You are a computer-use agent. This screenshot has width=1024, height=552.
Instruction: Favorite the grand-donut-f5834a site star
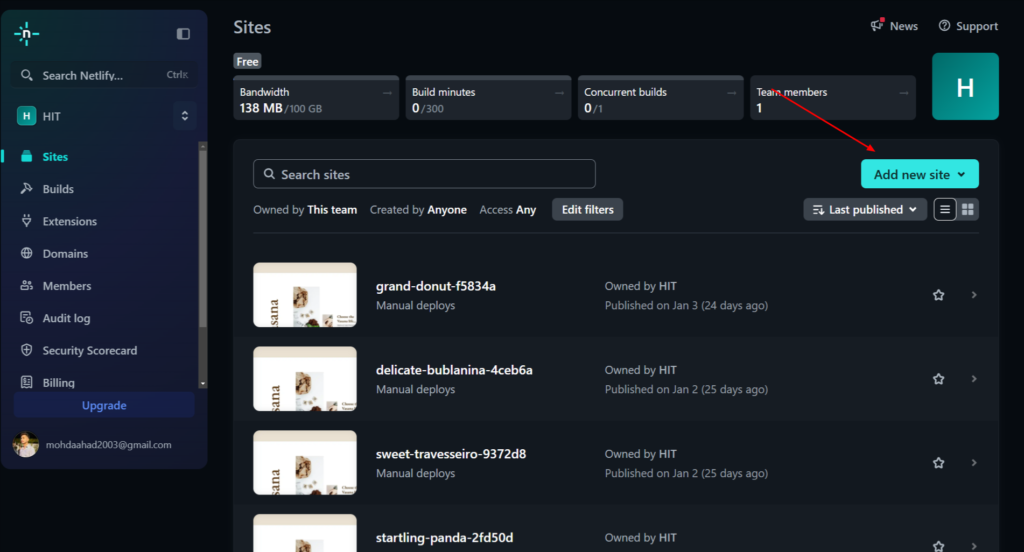tap(938, 295)
